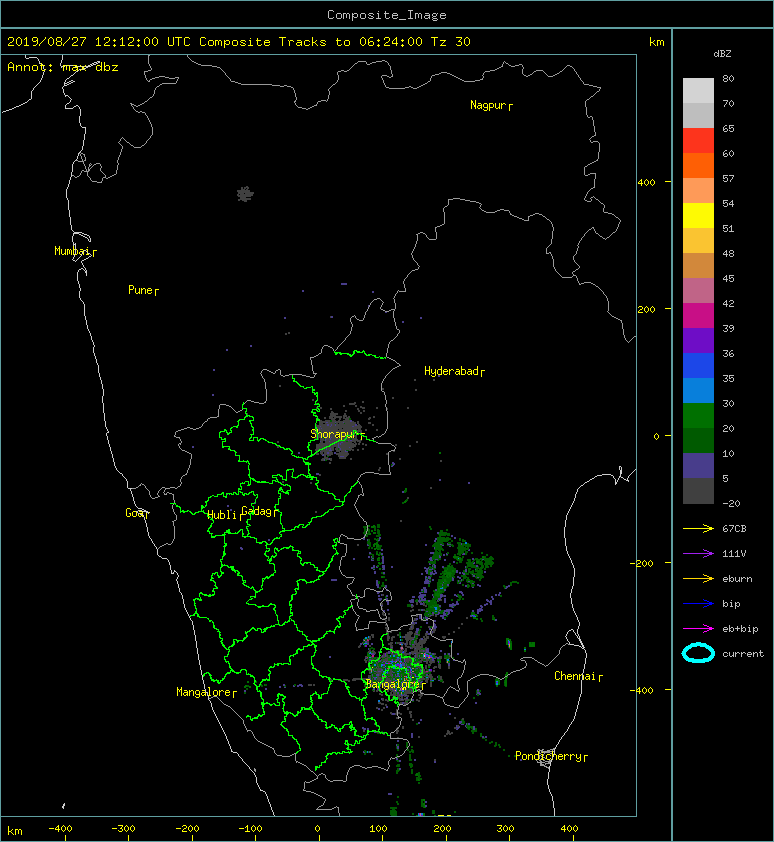Select the Shorapur radar site label
Screen dimensions: 774x842
tap(337, 434)
